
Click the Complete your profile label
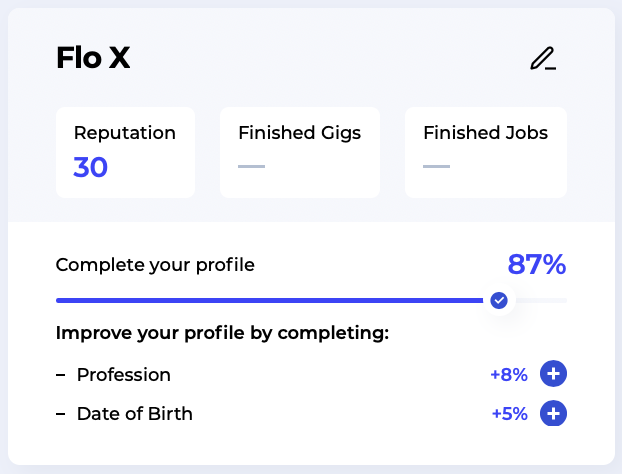[x=155, y=265]
